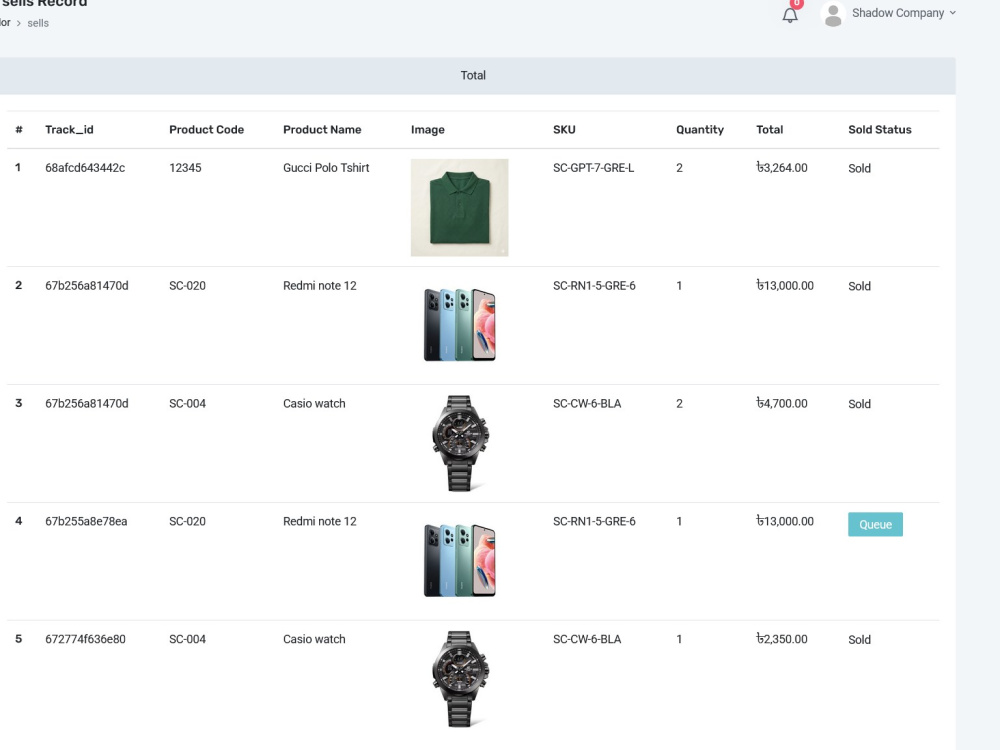Select track id 672774f636e80
The width and height of the screenshot is (1000, 750).
pos(85,639)
